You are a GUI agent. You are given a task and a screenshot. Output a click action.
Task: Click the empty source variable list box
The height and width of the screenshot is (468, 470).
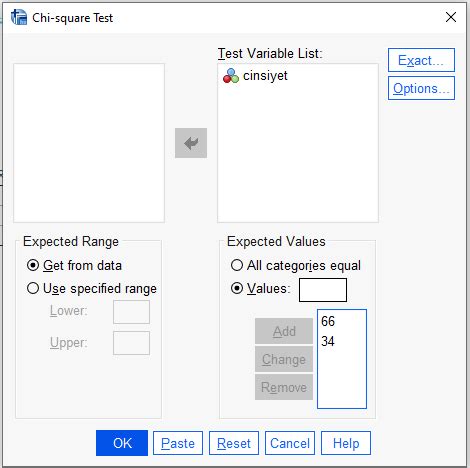(89, 143)
